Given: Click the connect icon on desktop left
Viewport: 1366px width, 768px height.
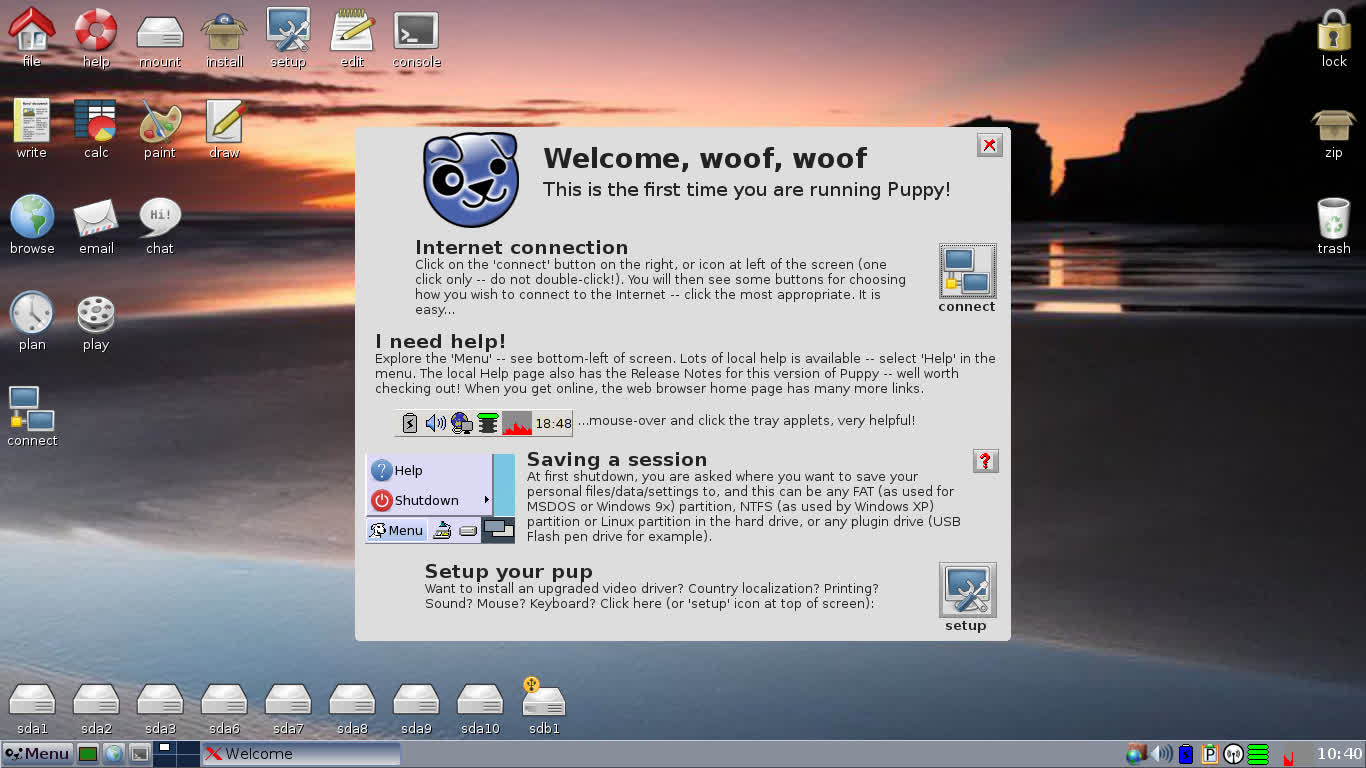Looking at the screenshot, I should tap(32, 409).
